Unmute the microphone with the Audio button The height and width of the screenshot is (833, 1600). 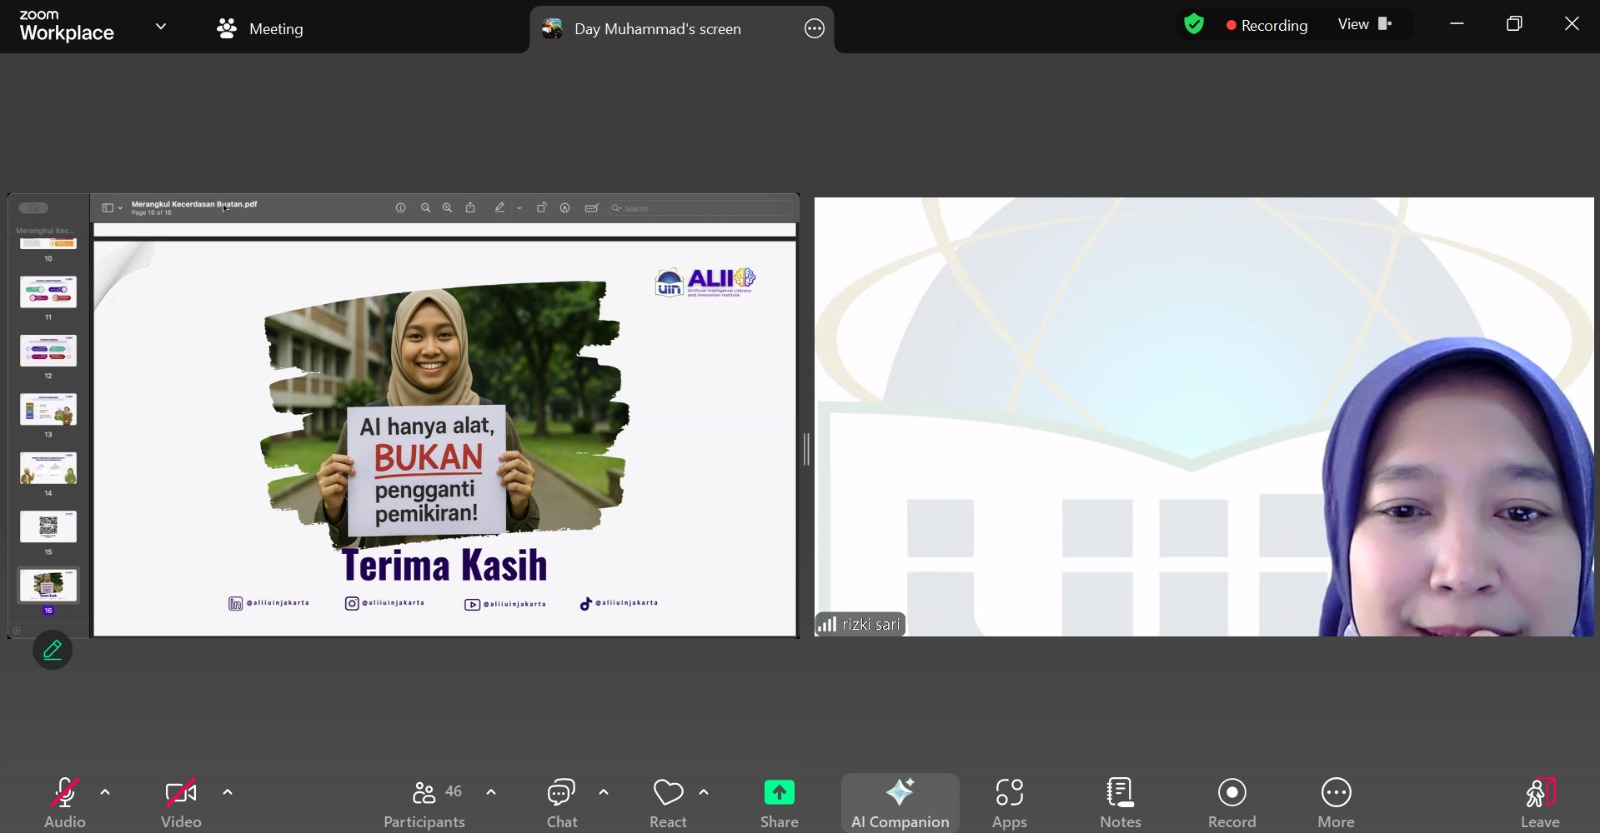click(x=65, y=803)
